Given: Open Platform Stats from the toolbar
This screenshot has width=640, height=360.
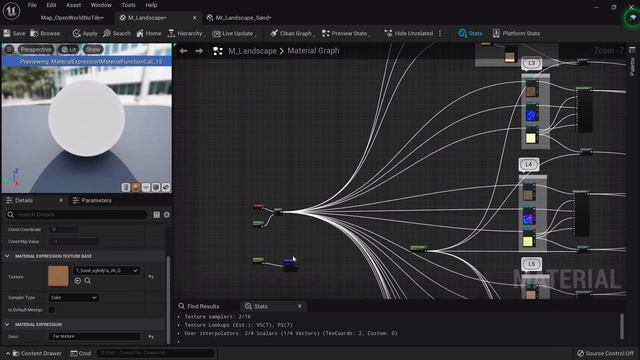Looking at the screenshot, I should 516,33.
